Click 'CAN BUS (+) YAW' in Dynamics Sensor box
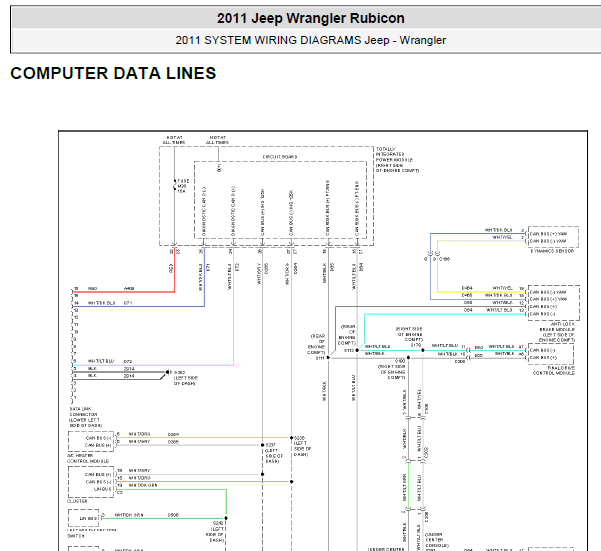This screenshot has width=601, height=551. coord(548,234)
